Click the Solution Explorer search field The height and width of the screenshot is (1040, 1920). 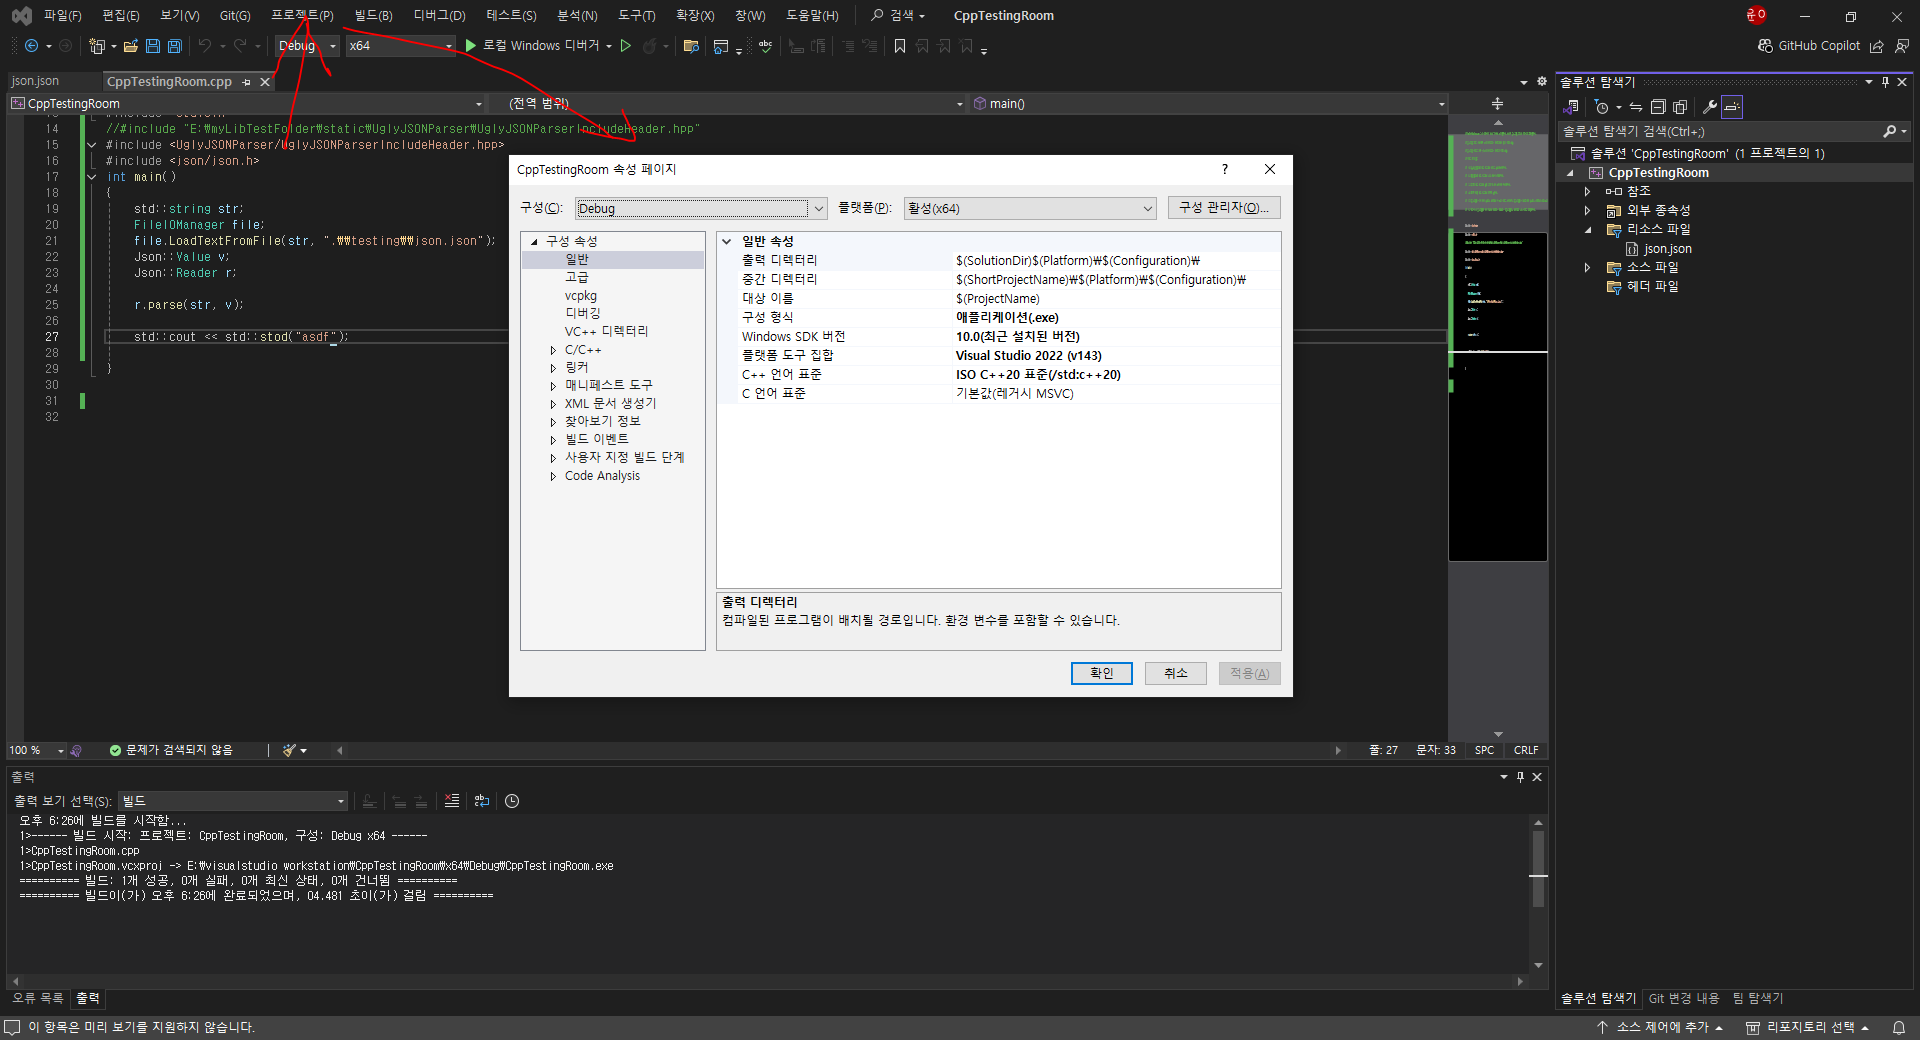pyautogui.click(x=1720, y=131)
